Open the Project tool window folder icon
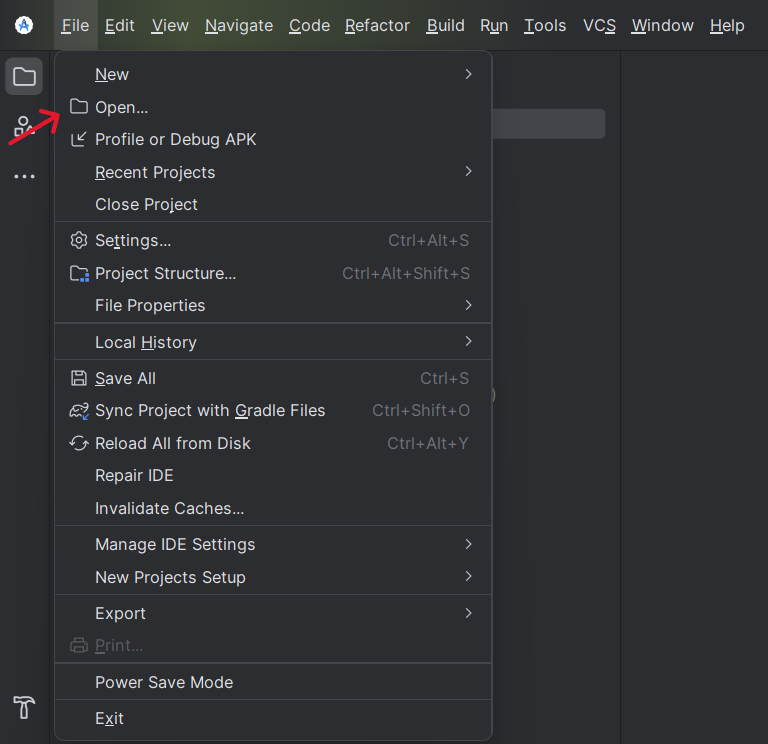Screen dimensions: 768x744 click(24, 76)
